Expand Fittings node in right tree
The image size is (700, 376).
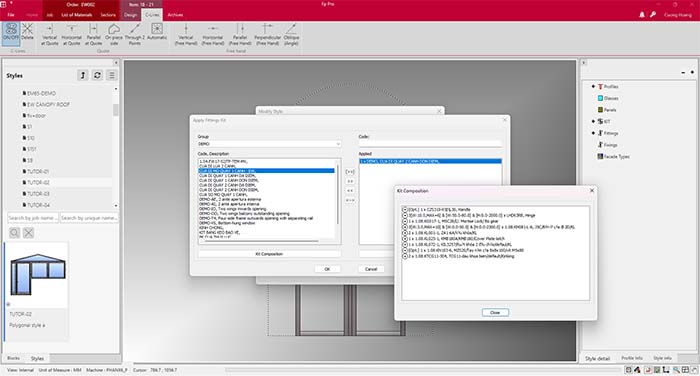pos(593,133)
